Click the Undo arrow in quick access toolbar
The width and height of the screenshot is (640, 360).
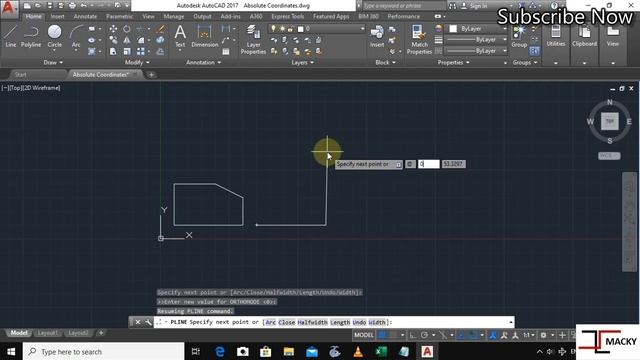(84, 6)
